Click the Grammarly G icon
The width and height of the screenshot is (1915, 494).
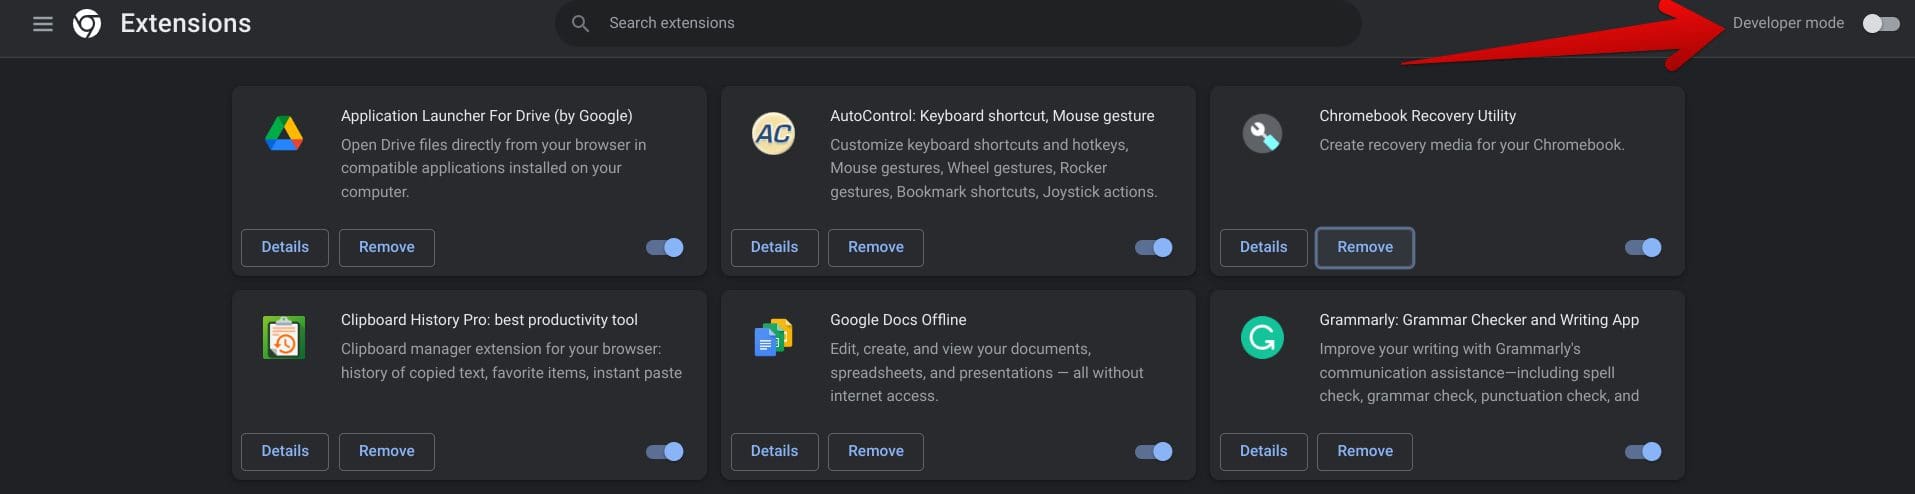pyautogui.click(x=1262, y=338)
